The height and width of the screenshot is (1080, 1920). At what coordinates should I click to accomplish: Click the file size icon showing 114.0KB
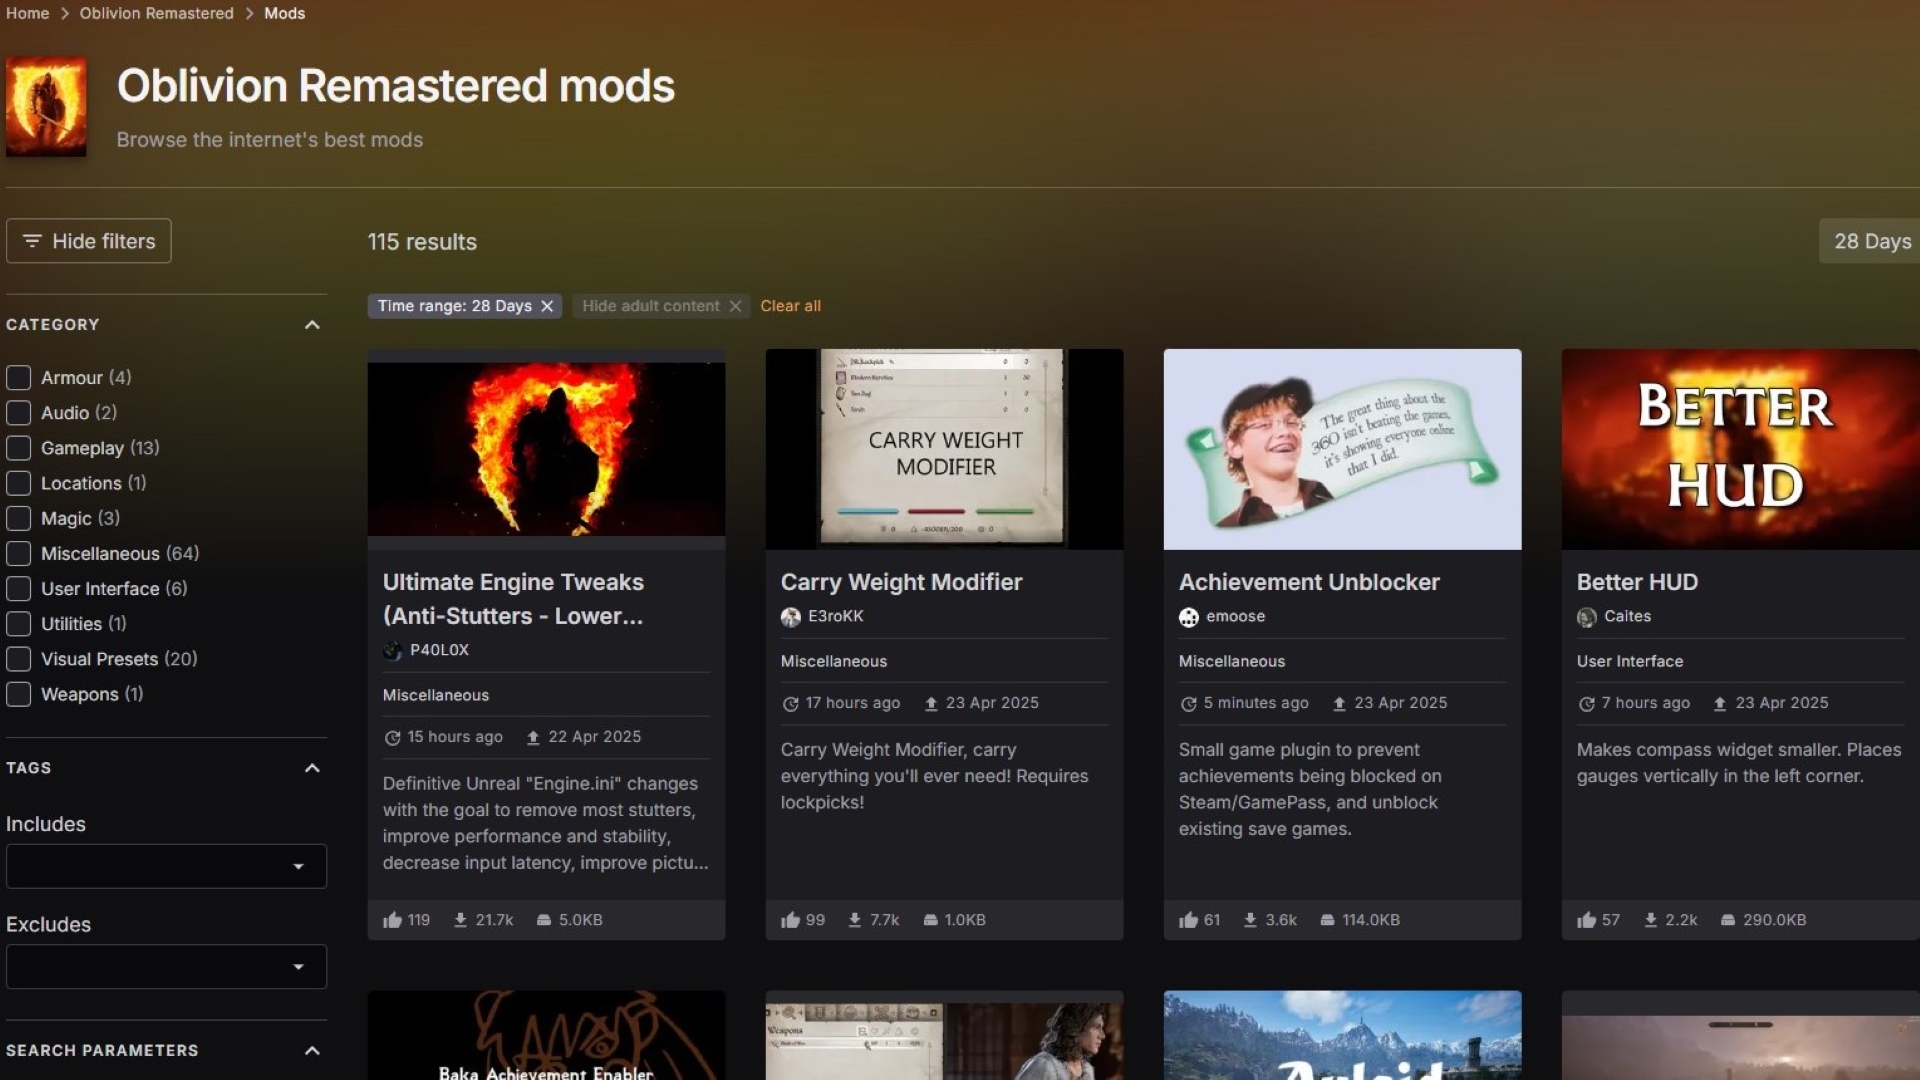tap(1327, 920)
